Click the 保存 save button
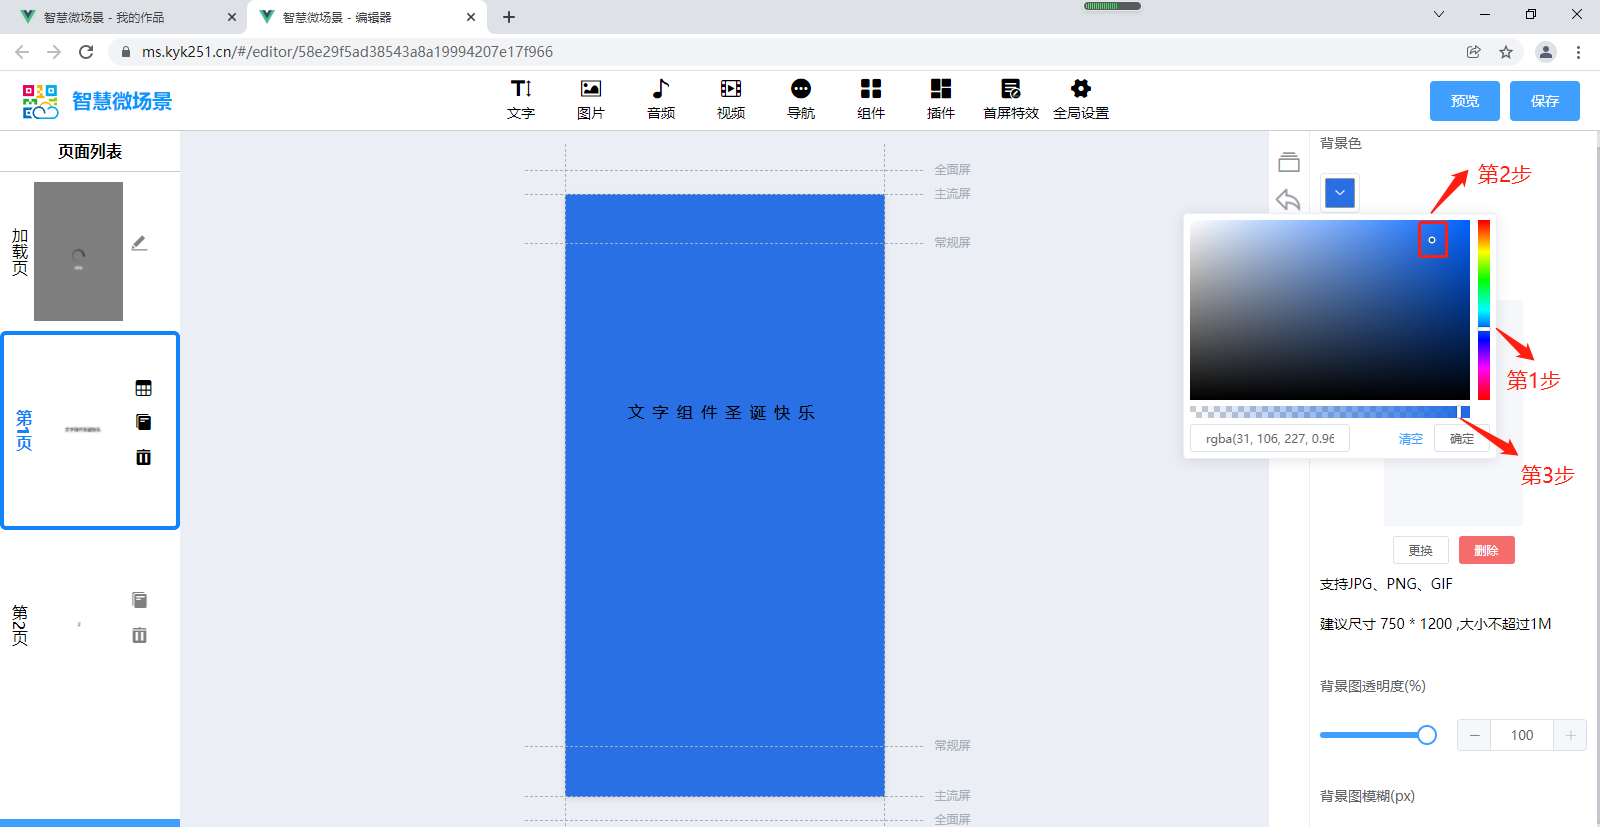 click(x=1544, y=101)
